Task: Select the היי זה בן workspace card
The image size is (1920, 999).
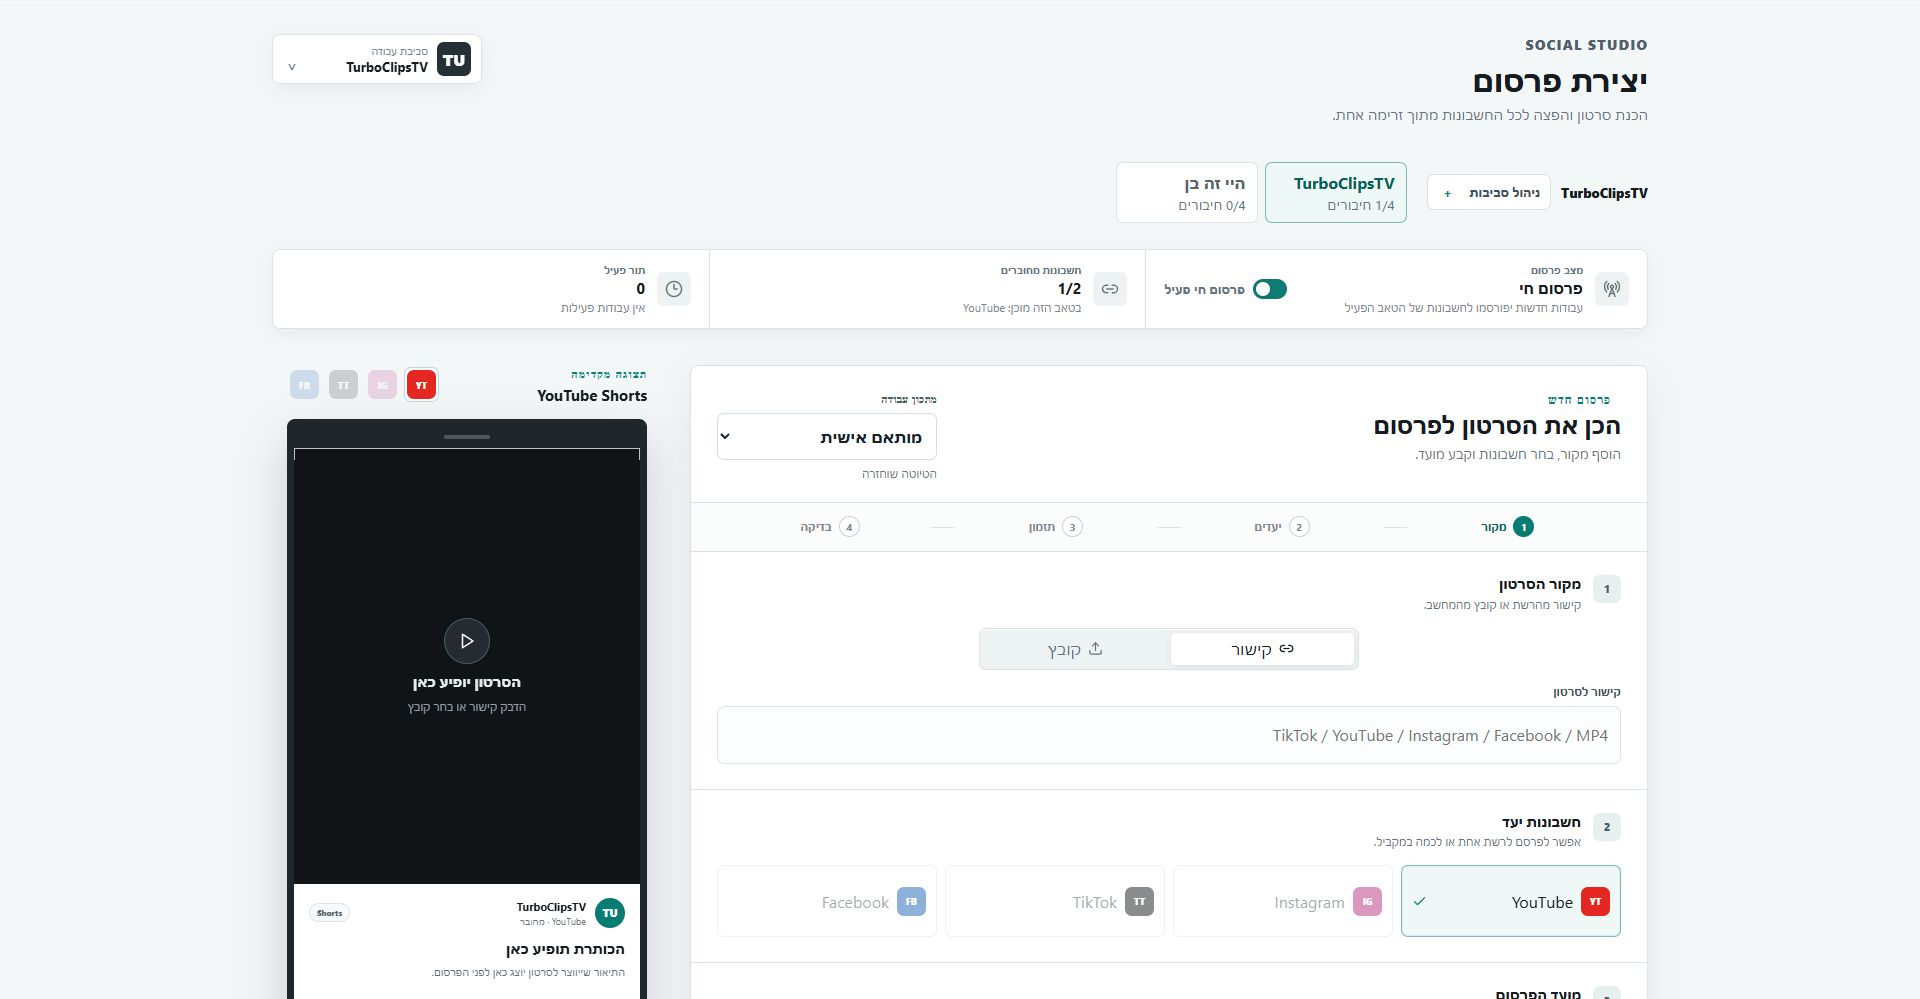Action: pos(1187,193)
